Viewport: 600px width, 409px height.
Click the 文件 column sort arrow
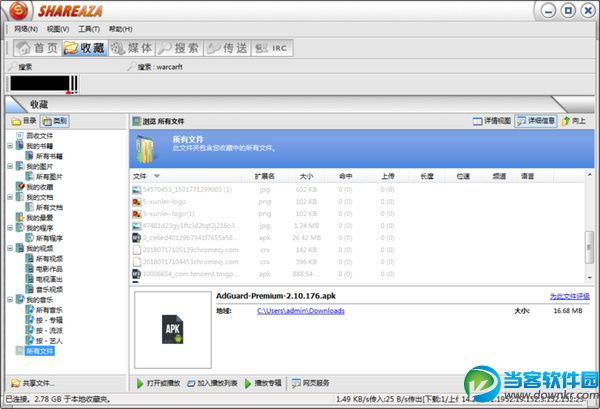157,176
